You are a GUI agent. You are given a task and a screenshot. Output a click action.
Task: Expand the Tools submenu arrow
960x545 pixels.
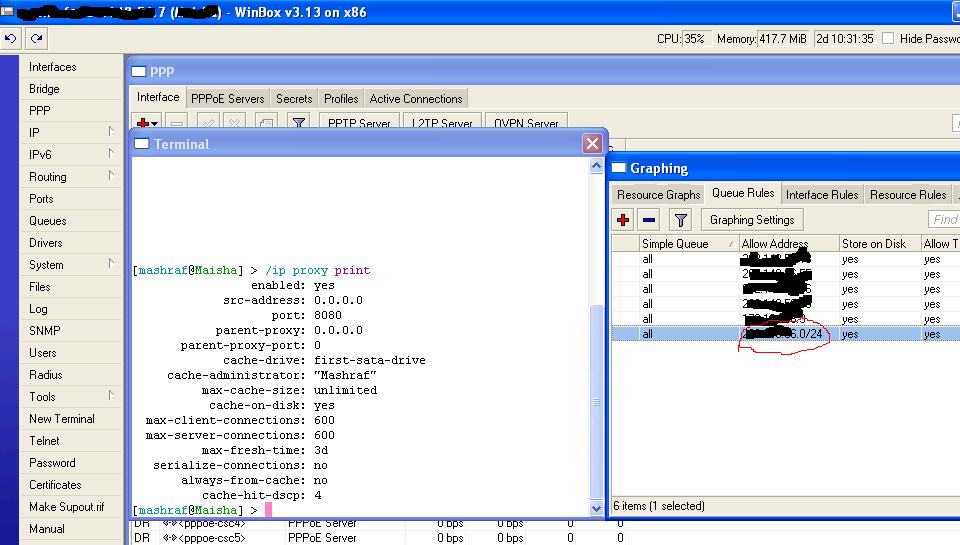(111, 396)
